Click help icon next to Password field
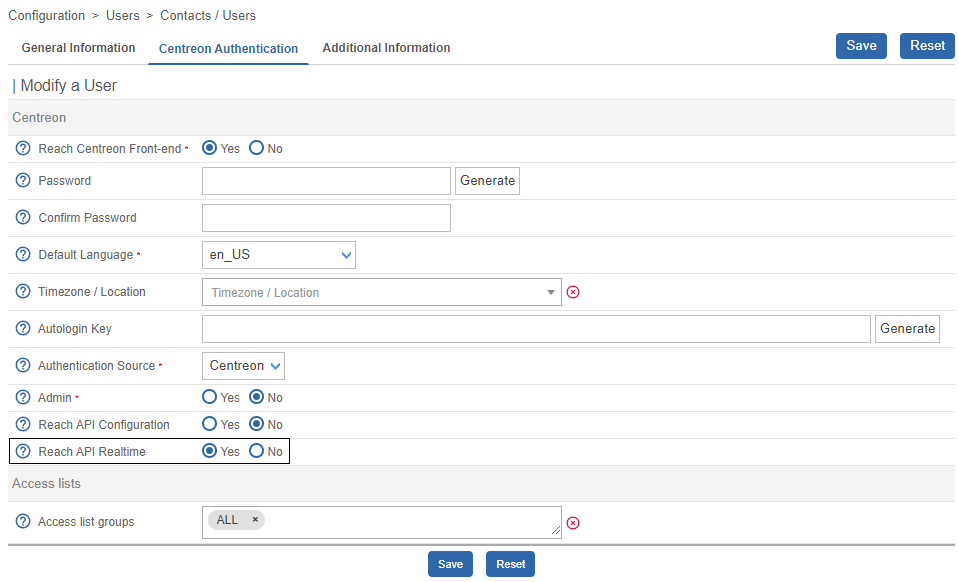 point(23,181)
